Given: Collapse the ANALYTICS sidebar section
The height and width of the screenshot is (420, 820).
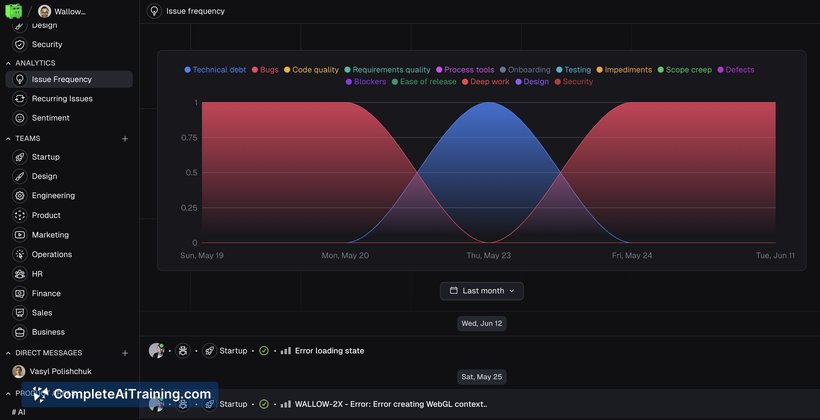Looking at the screenshot, I should click(8, 63).
